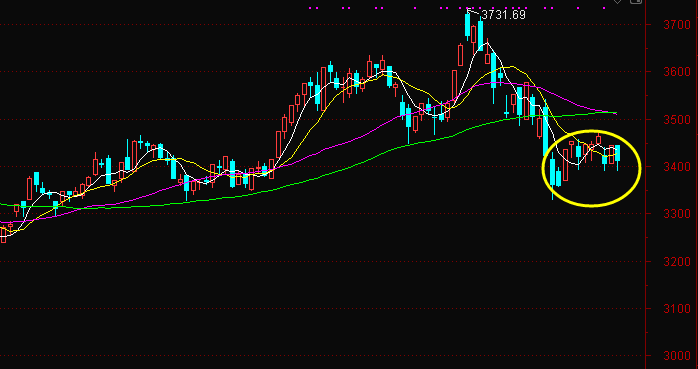The width and height of the screenshot is (698, 369).
Task: Click the peak candlestick below the 3731.69 label
Action: pyautogui.click(x=468, y=25)
